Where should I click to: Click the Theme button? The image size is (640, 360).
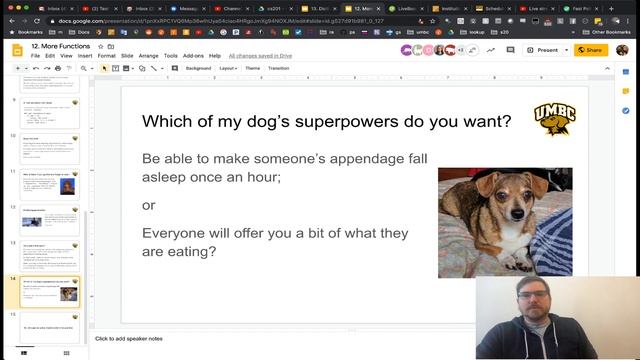253,68
